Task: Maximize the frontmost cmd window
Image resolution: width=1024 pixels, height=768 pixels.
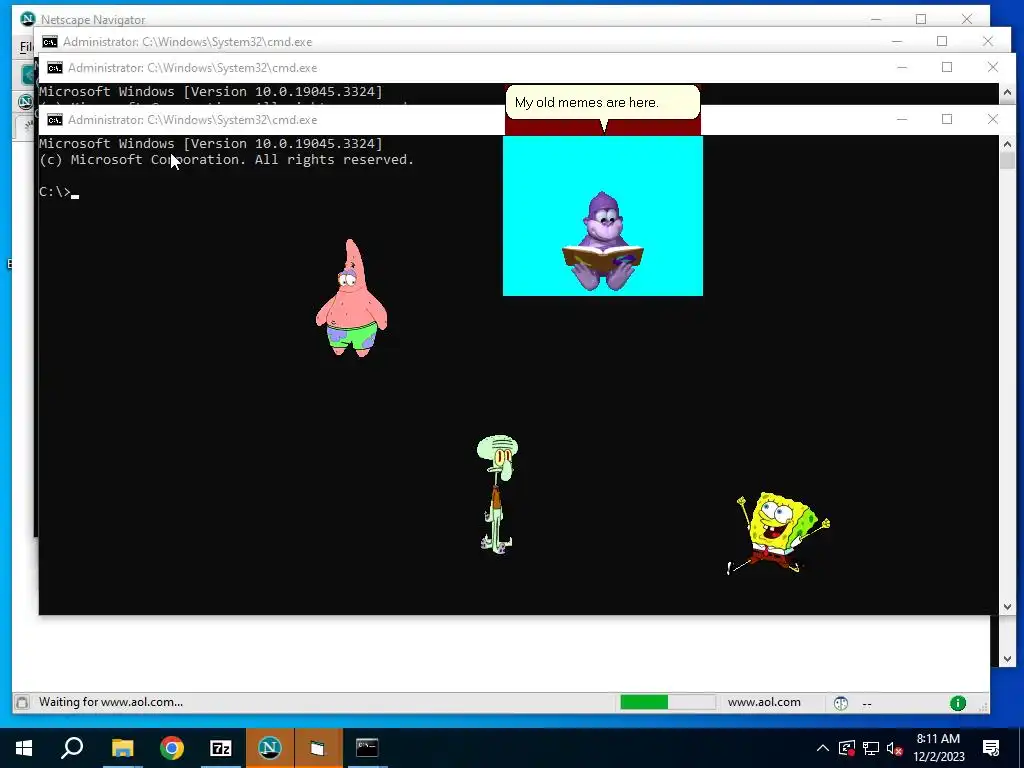Action: pos(947,120)
